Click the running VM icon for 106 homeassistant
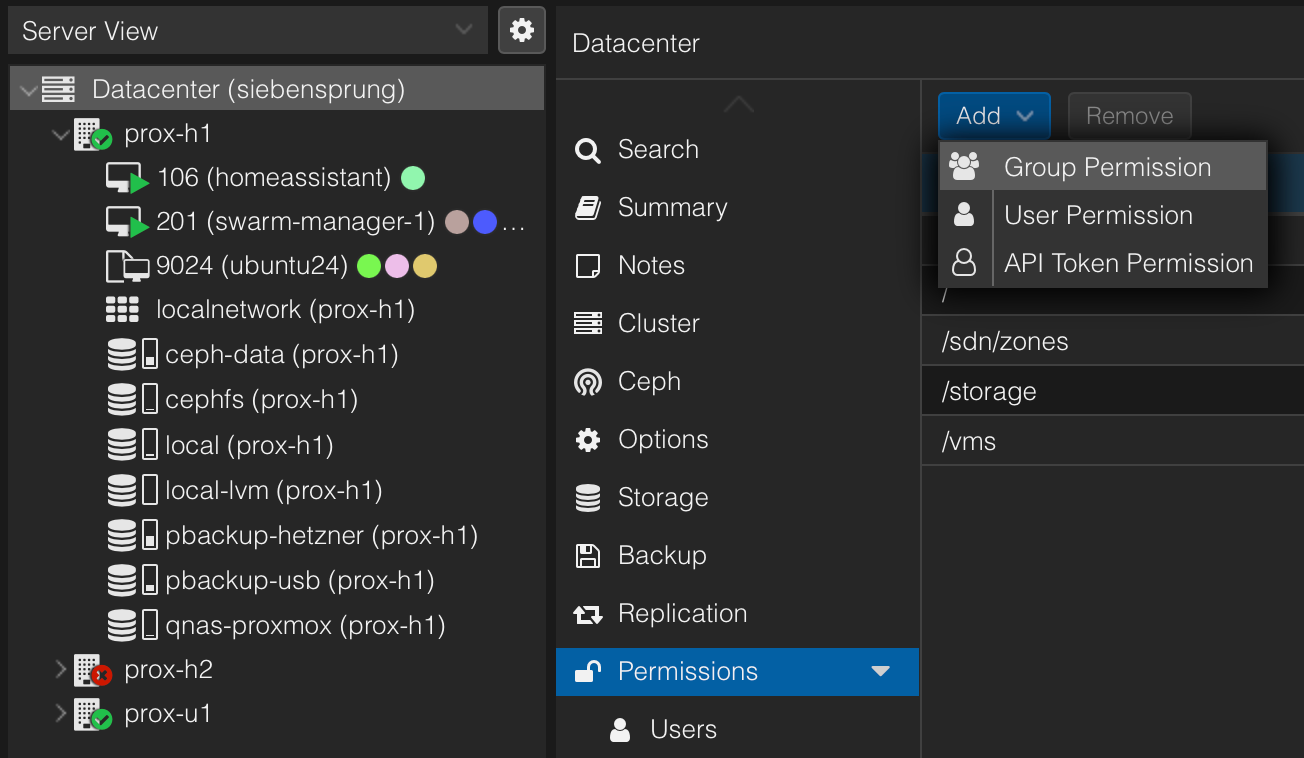Image resolution: width=1304 pixels, height=758 pixels. coord(127,179)
